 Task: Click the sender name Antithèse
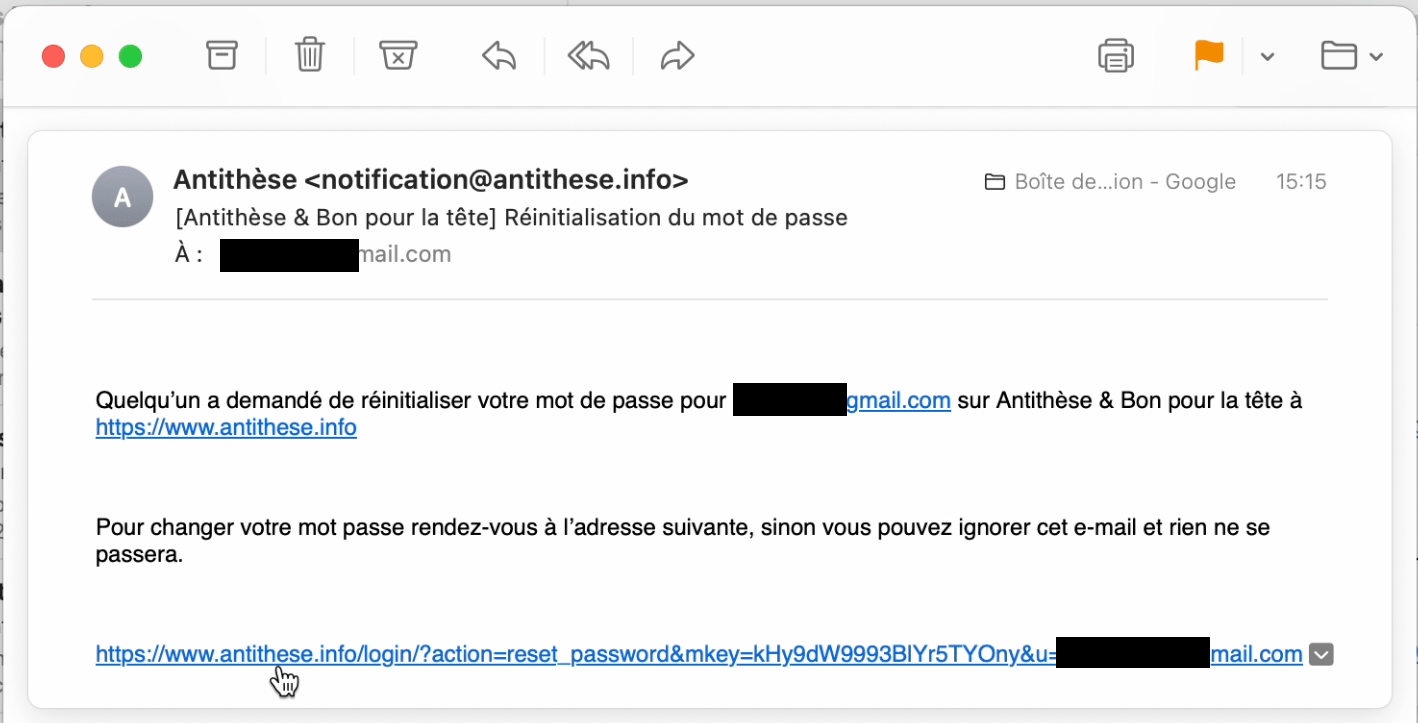(x=235, y=180)
